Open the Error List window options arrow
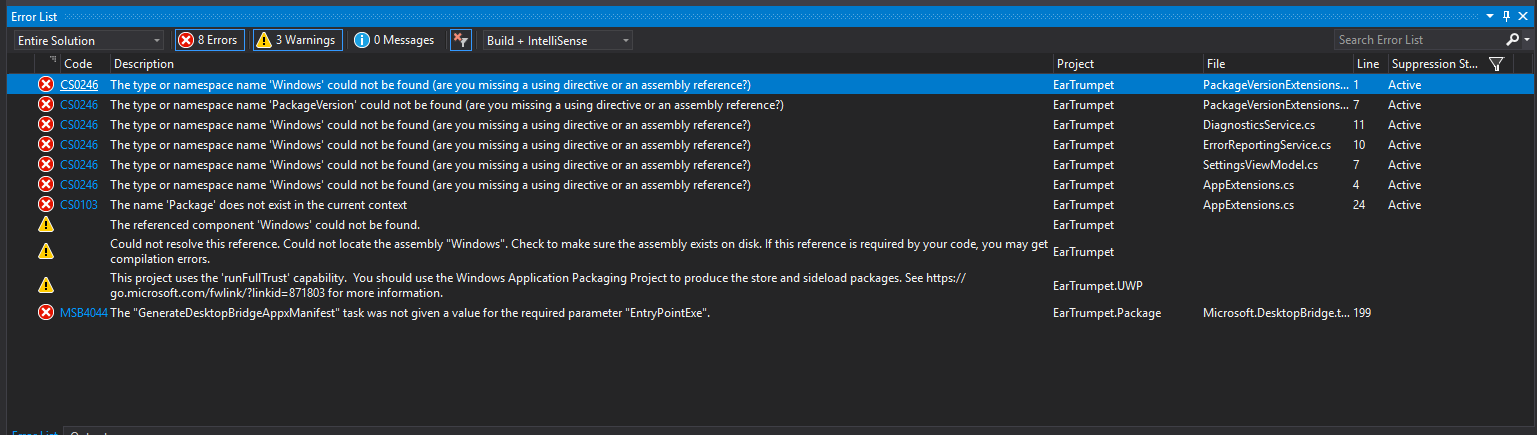Viewport: 1537px width, 435px height. (1490, 17)
